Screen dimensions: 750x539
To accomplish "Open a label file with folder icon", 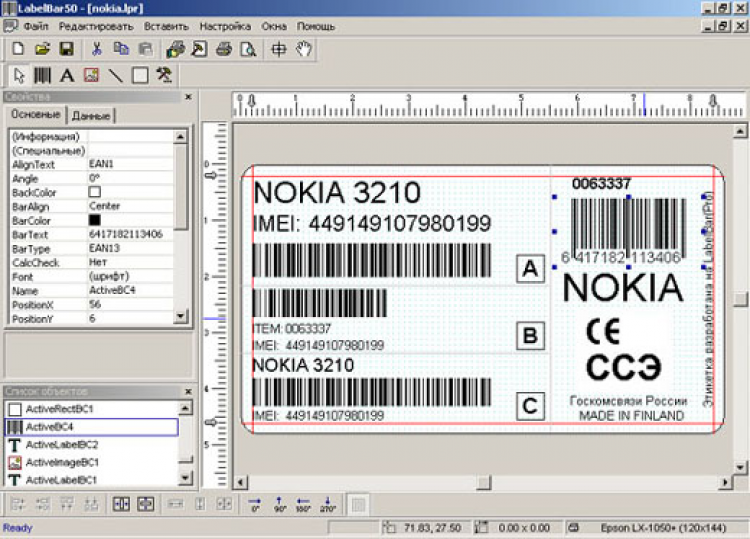I will tap(42, 49).
